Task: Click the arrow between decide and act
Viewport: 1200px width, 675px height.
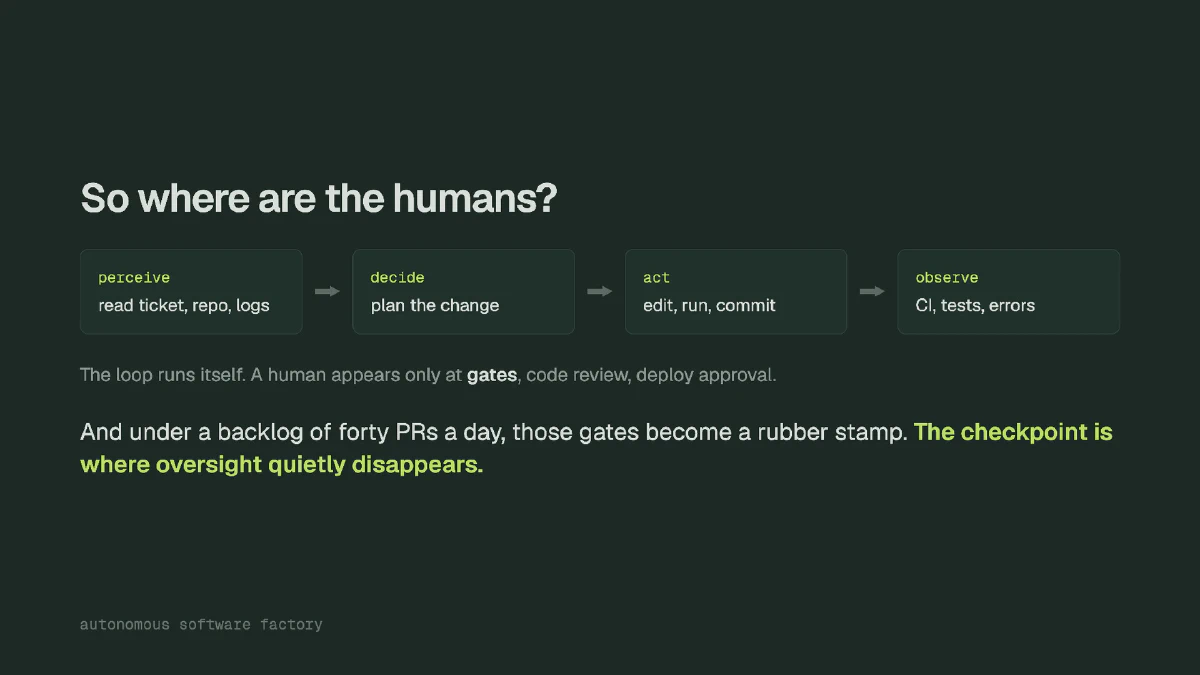Action: [x=599, y=291]
